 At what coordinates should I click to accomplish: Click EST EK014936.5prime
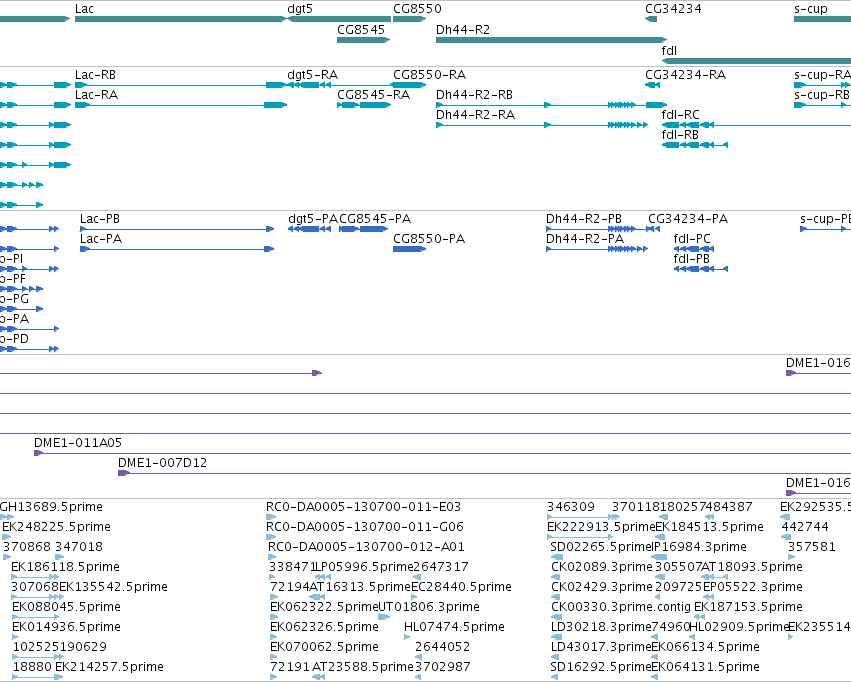click(66, 628)
